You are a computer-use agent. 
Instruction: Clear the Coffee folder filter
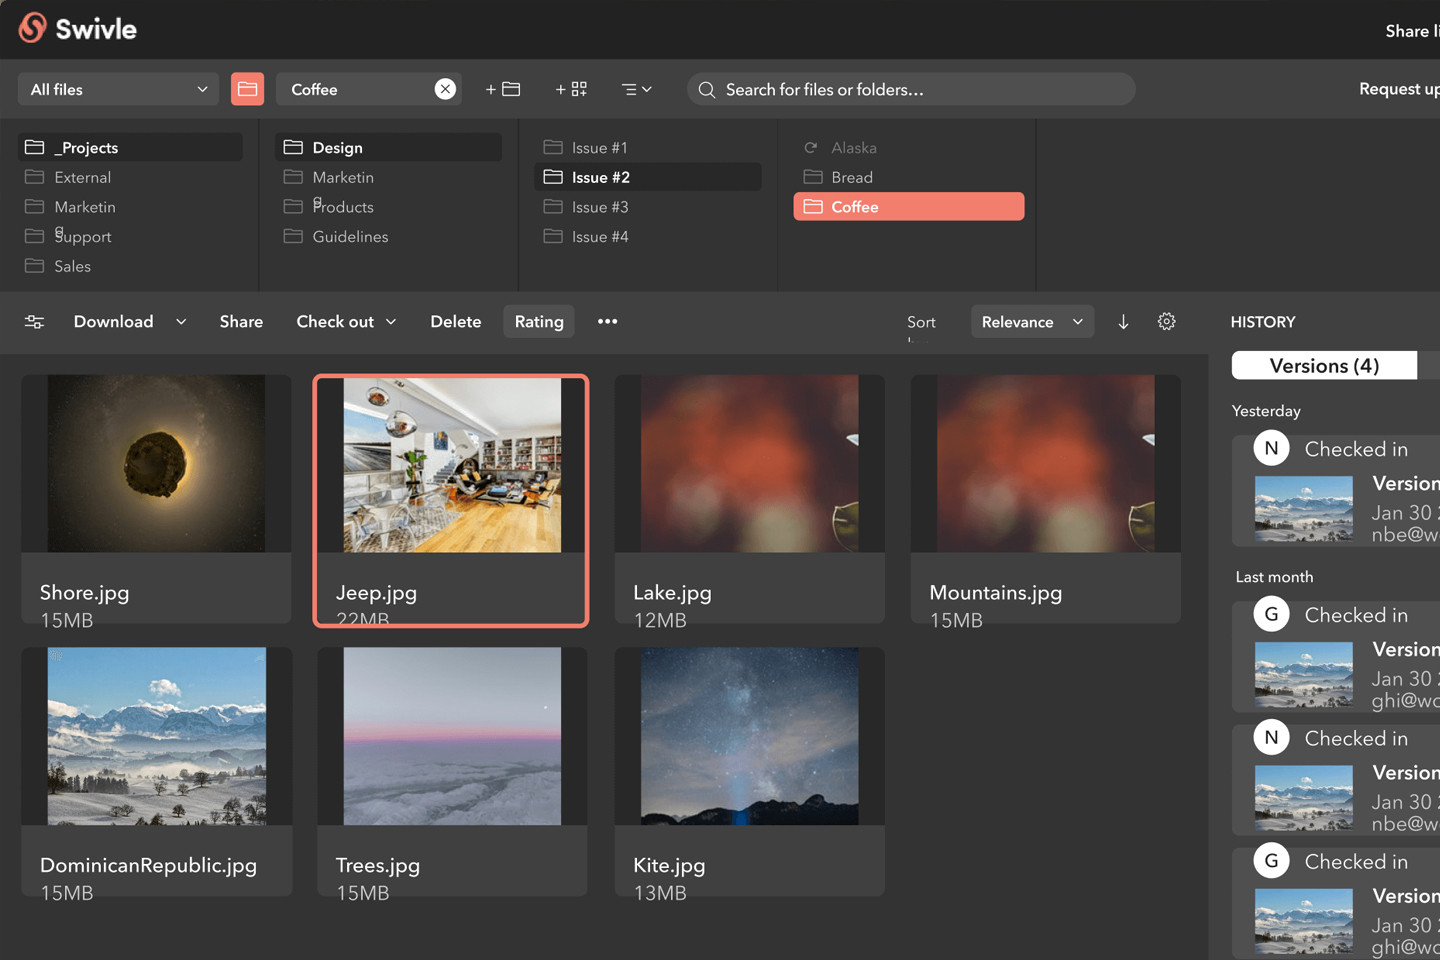[445, 89]
